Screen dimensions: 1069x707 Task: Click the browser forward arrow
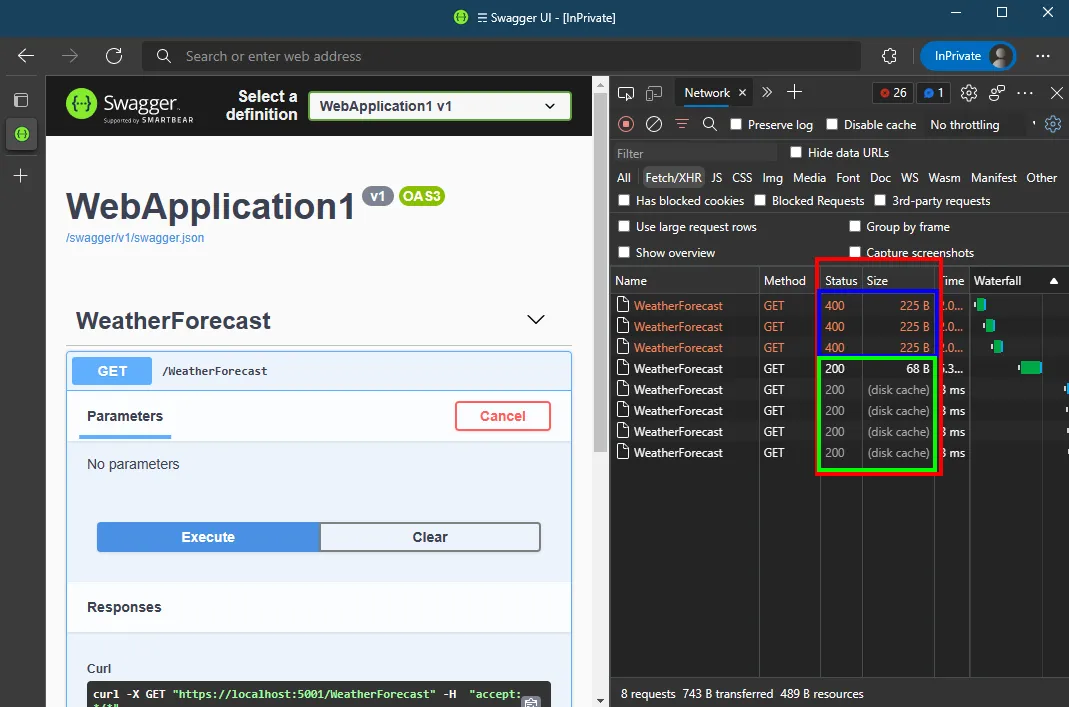(x=70, y=56)
